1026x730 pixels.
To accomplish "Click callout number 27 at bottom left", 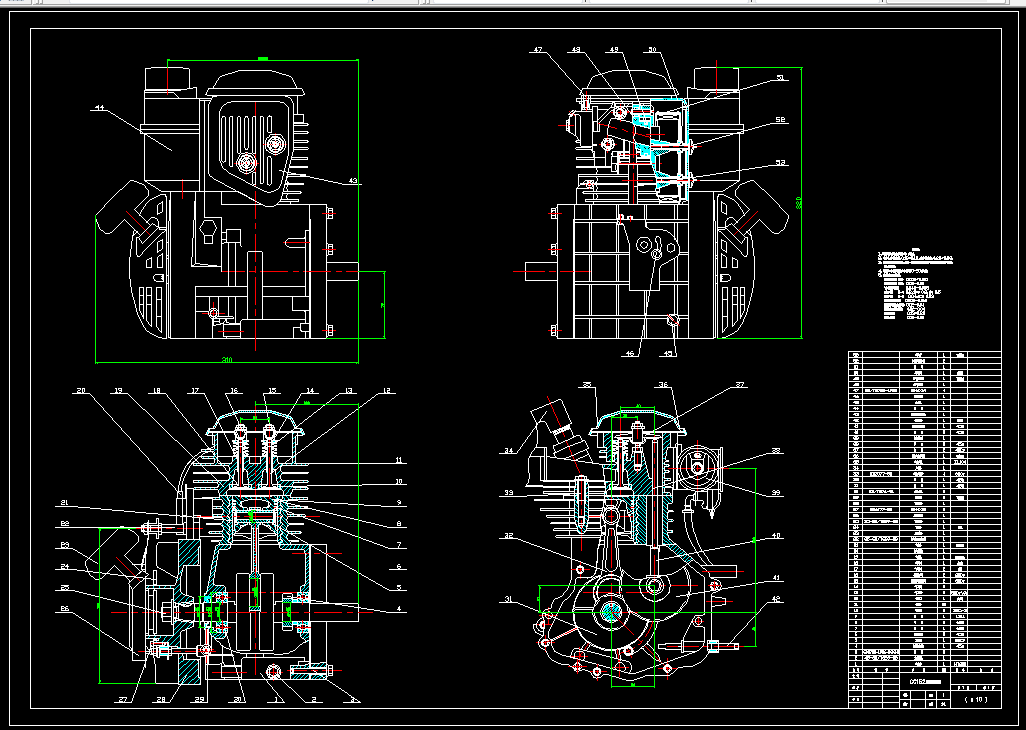I will [123, 700].
